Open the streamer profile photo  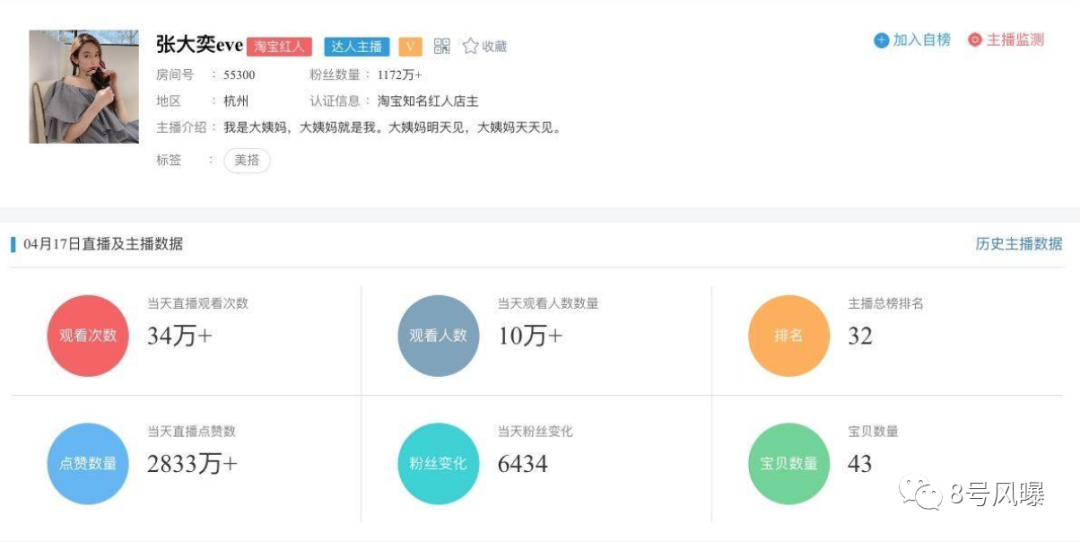[84, 87]
